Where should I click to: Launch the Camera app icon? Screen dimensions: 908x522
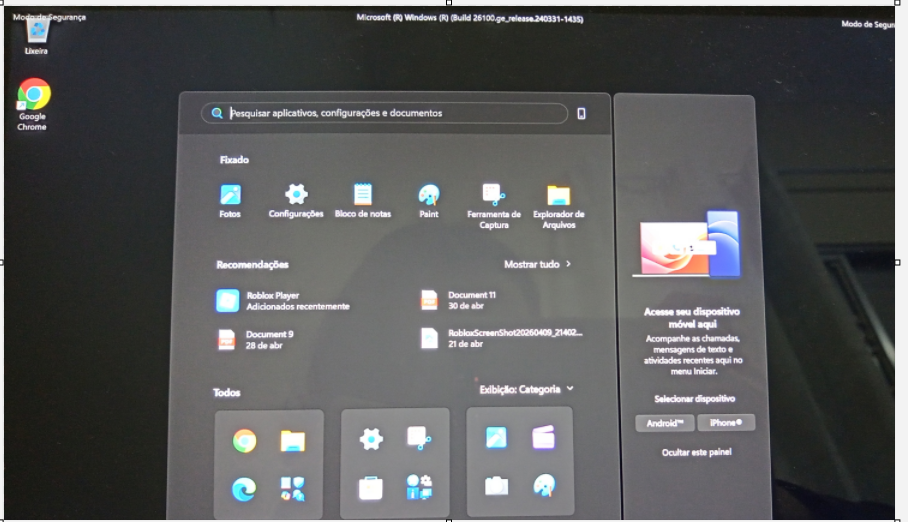click(496, 486)
